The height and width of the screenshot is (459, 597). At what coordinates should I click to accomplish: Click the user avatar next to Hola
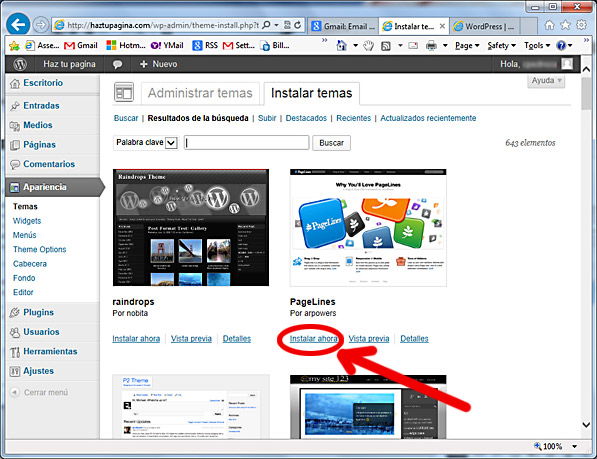567,64
